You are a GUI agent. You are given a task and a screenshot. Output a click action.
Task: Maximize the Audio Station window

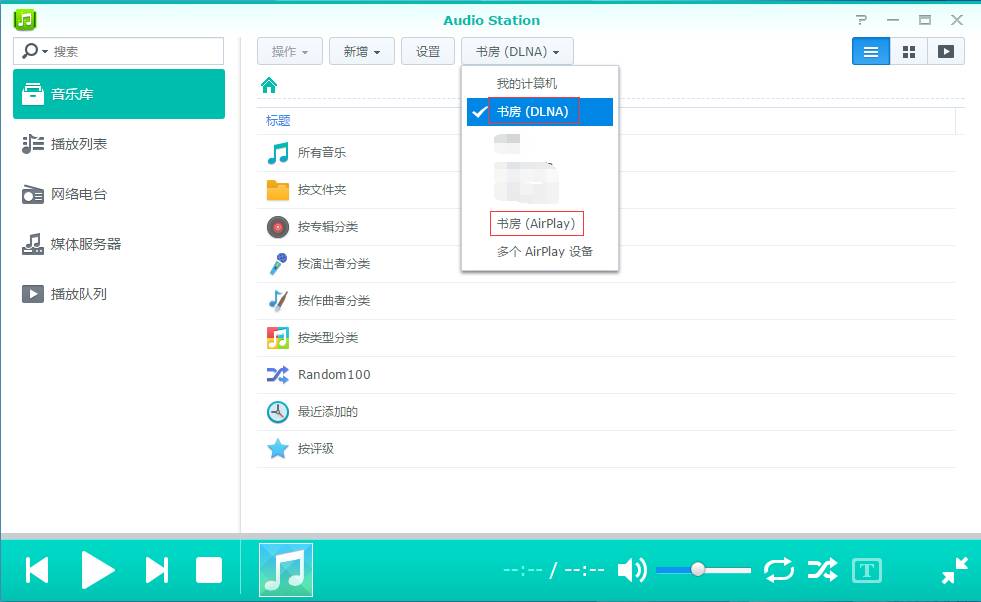(x=925, y=20)
